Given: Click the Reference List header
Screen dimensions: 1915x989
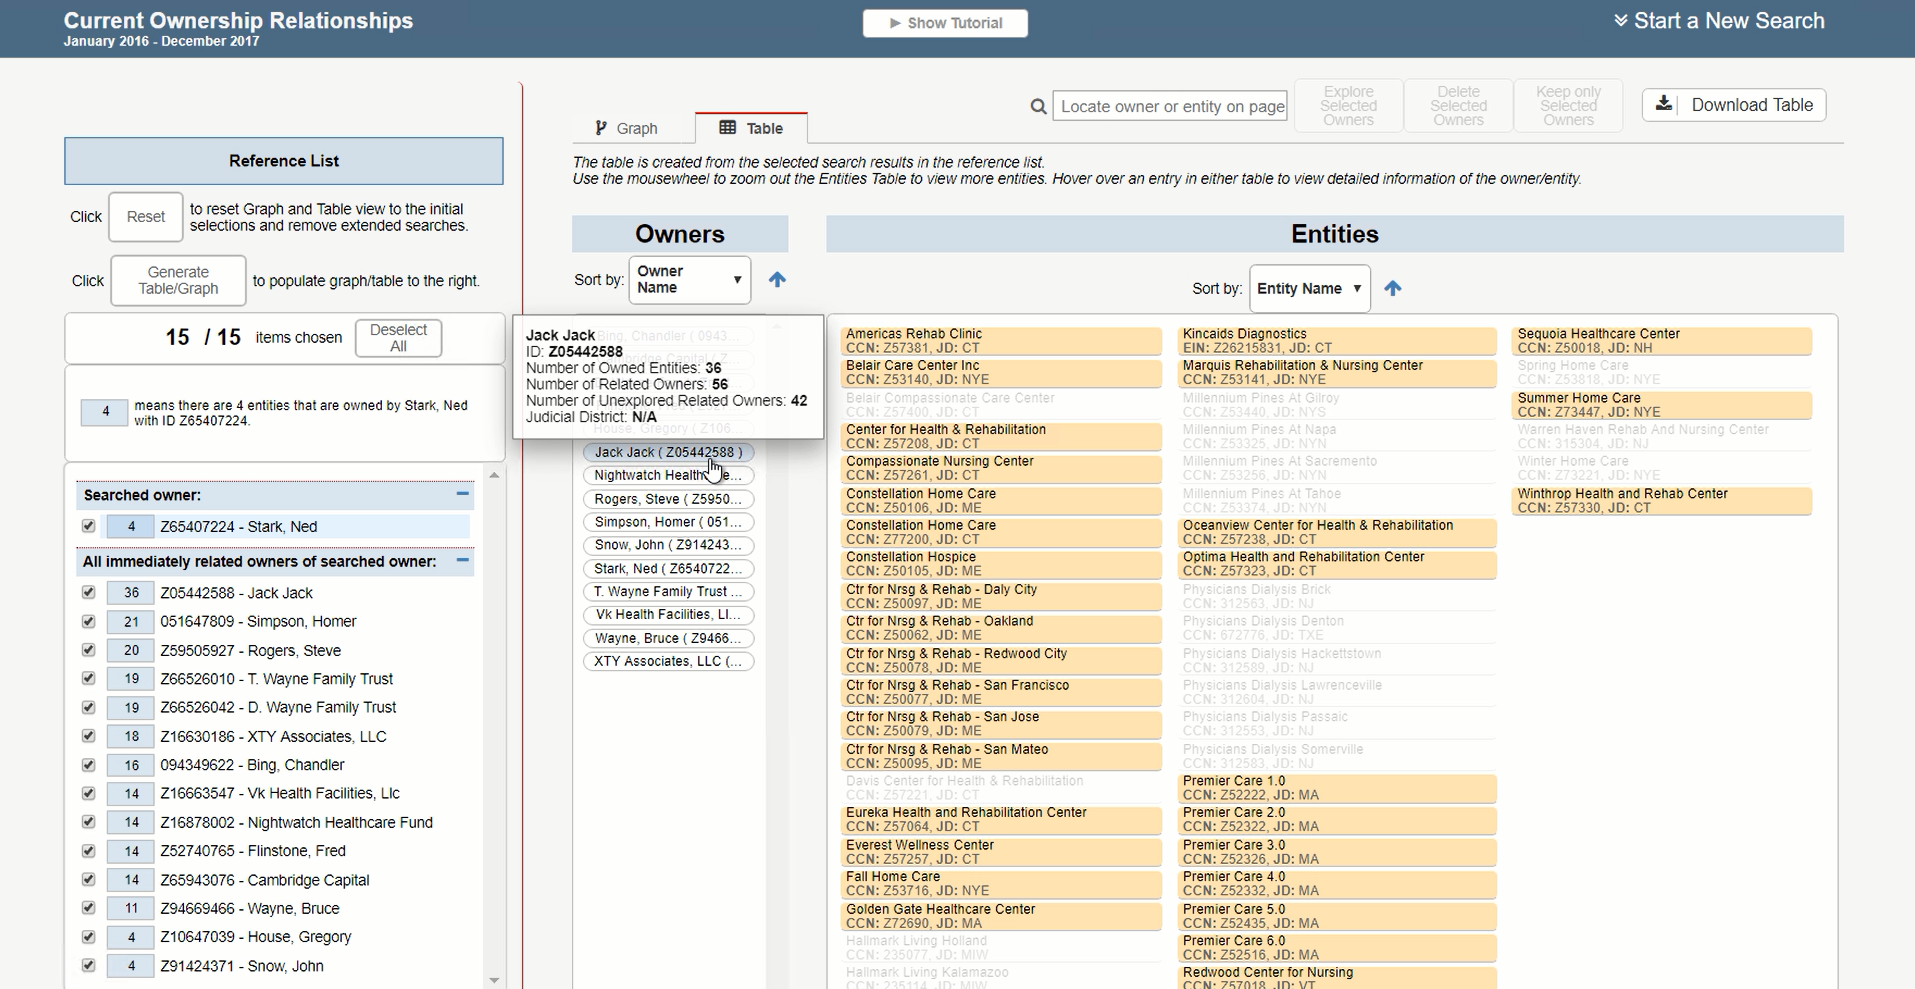Looking at the screenshot, I should [284, 161].
